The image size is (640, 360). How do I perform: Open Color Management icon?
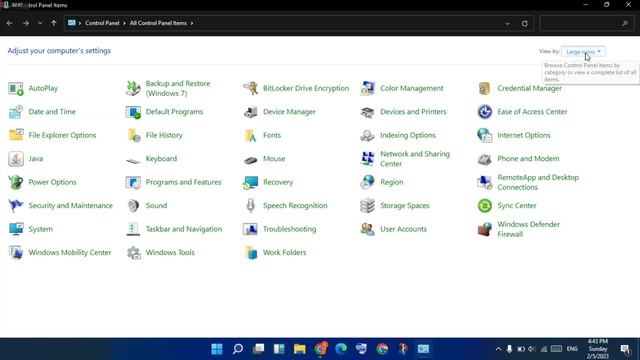click(x=368, y=88)
